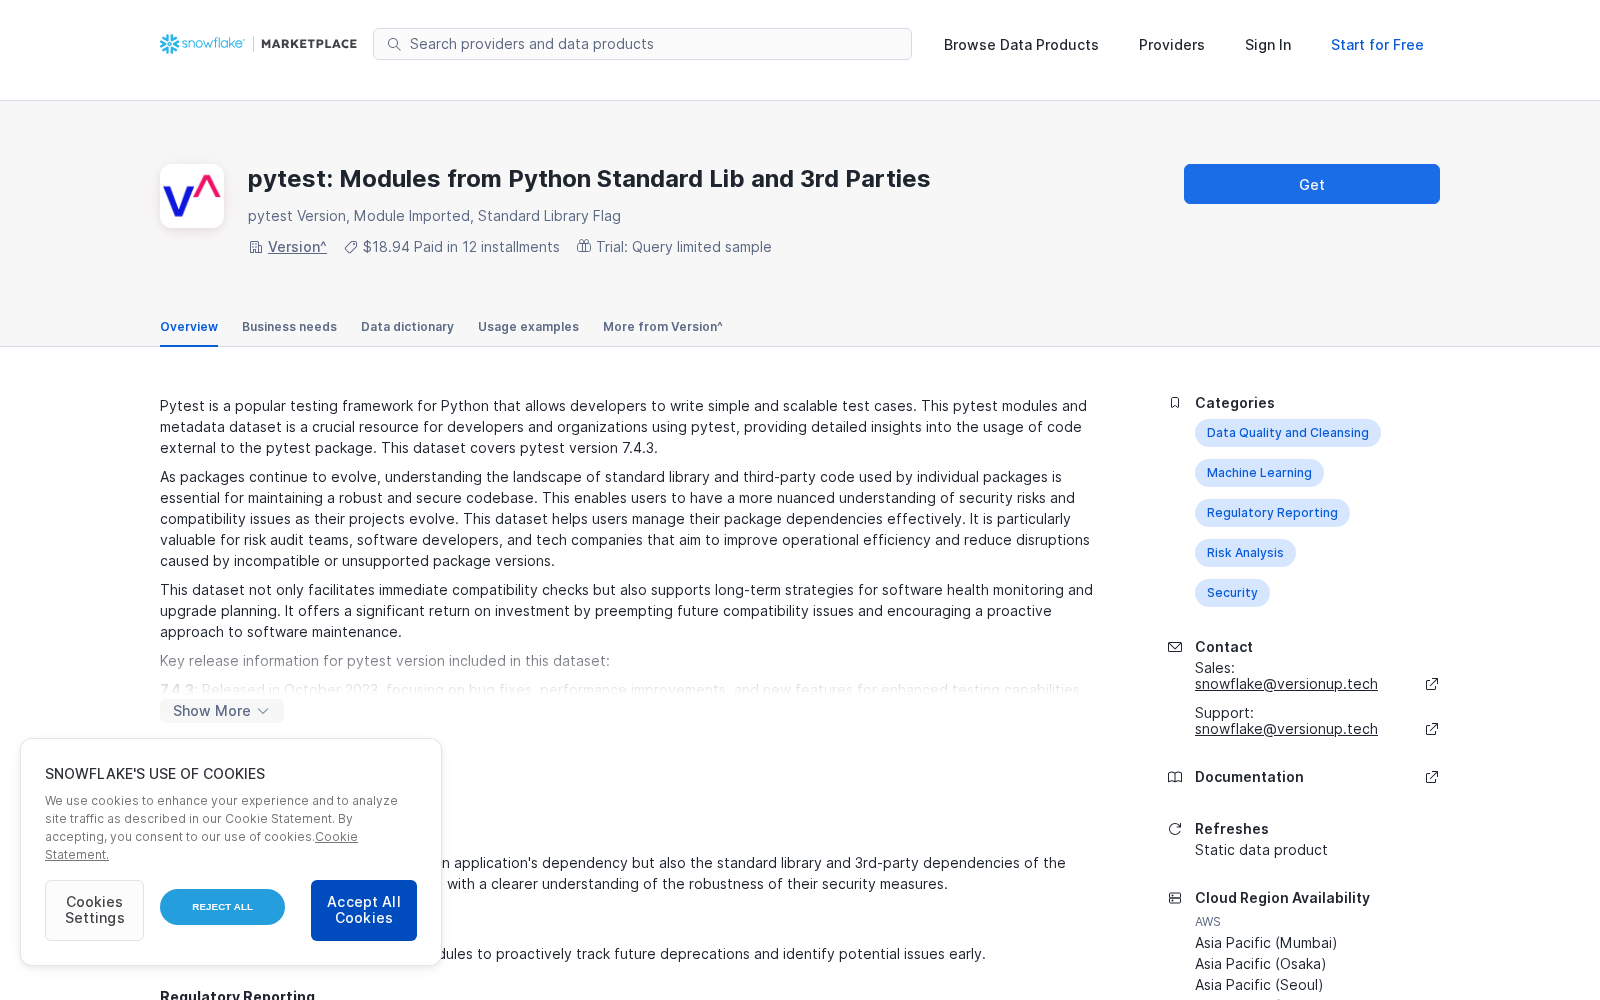Viewport: 1600px width, 1000px height.
Task: Click the "$18.94 Paid in 12 installments" text
Action: [x=461, y=247]
